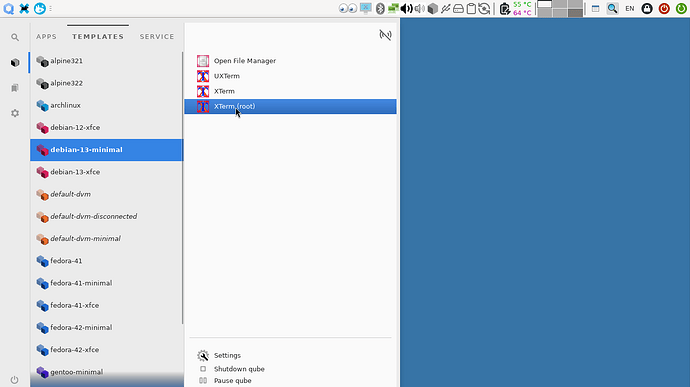Screen dimensions: 690x387
Task: Open qube Settings
Action: [x=290, y=355]
